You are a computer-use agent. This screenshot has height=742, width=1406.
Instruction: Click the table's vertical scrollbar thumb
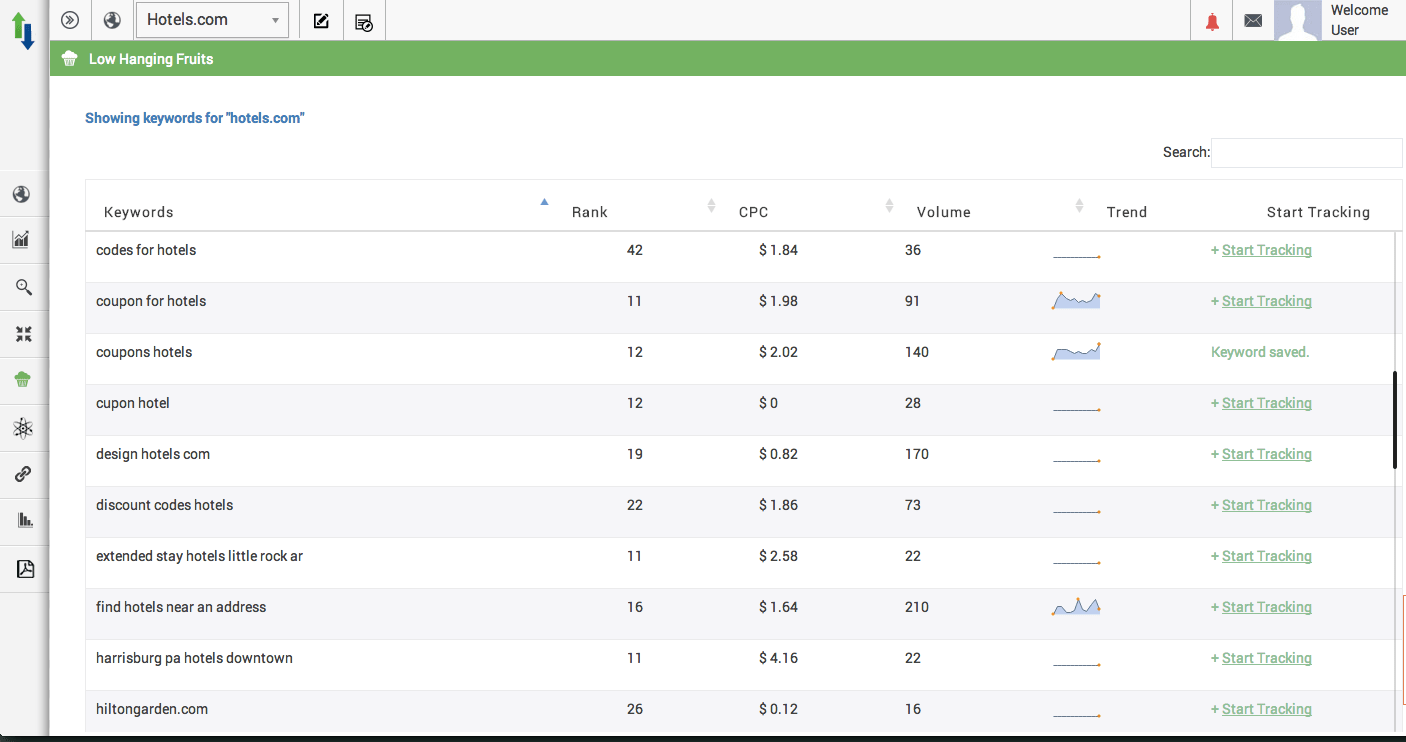click(1395, 420)
